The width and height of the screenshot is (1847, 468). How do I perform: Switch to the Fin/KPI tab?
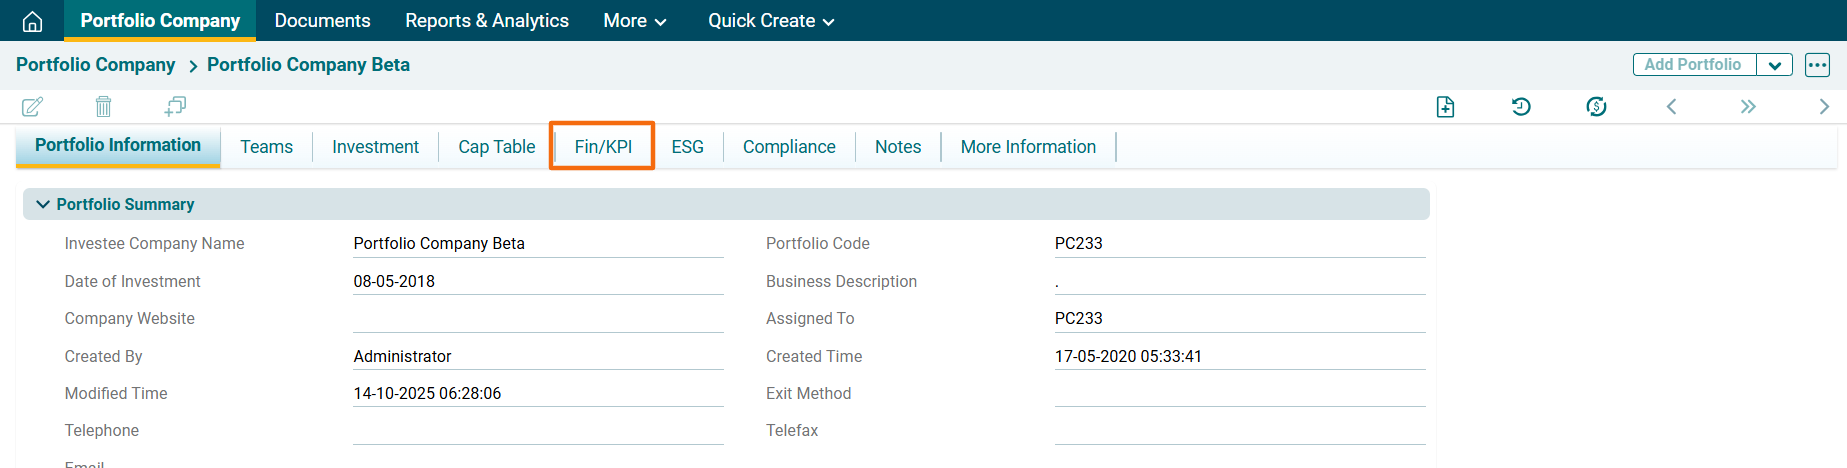pyautogui.click(x=603, y=147)
